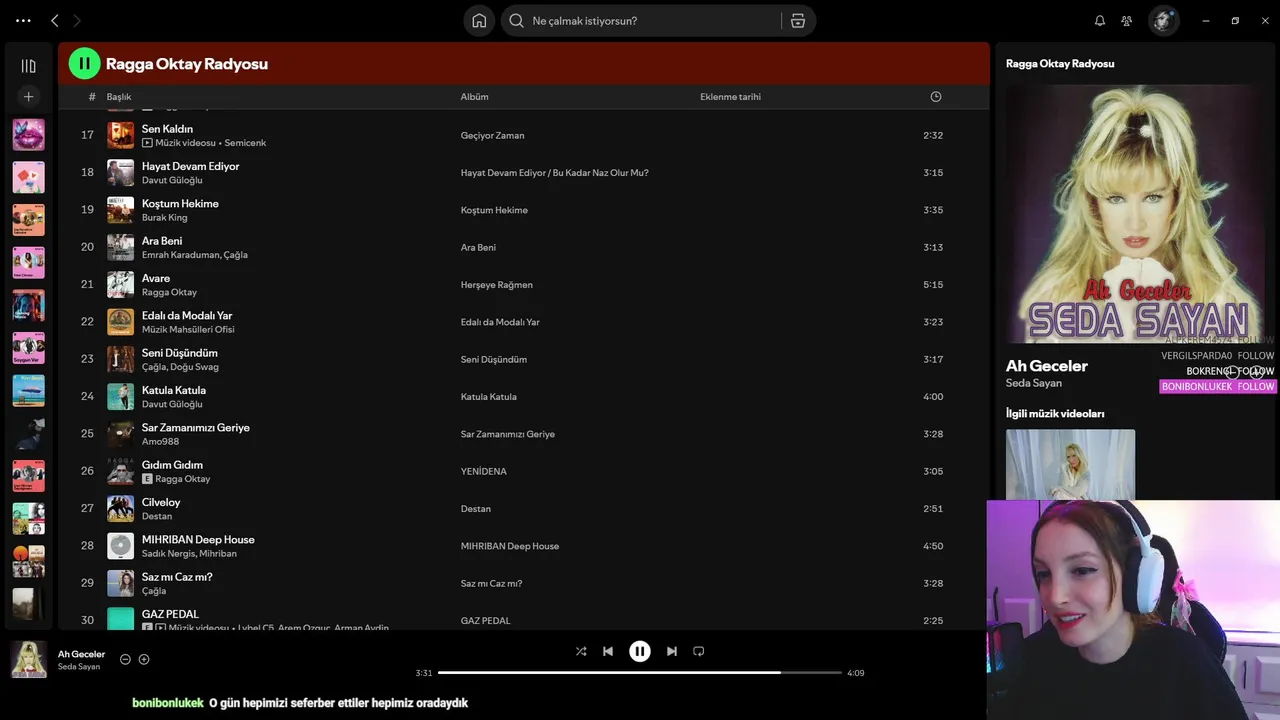Skip to previous track
Viewport: 1280px width, 720px height.
608,651
